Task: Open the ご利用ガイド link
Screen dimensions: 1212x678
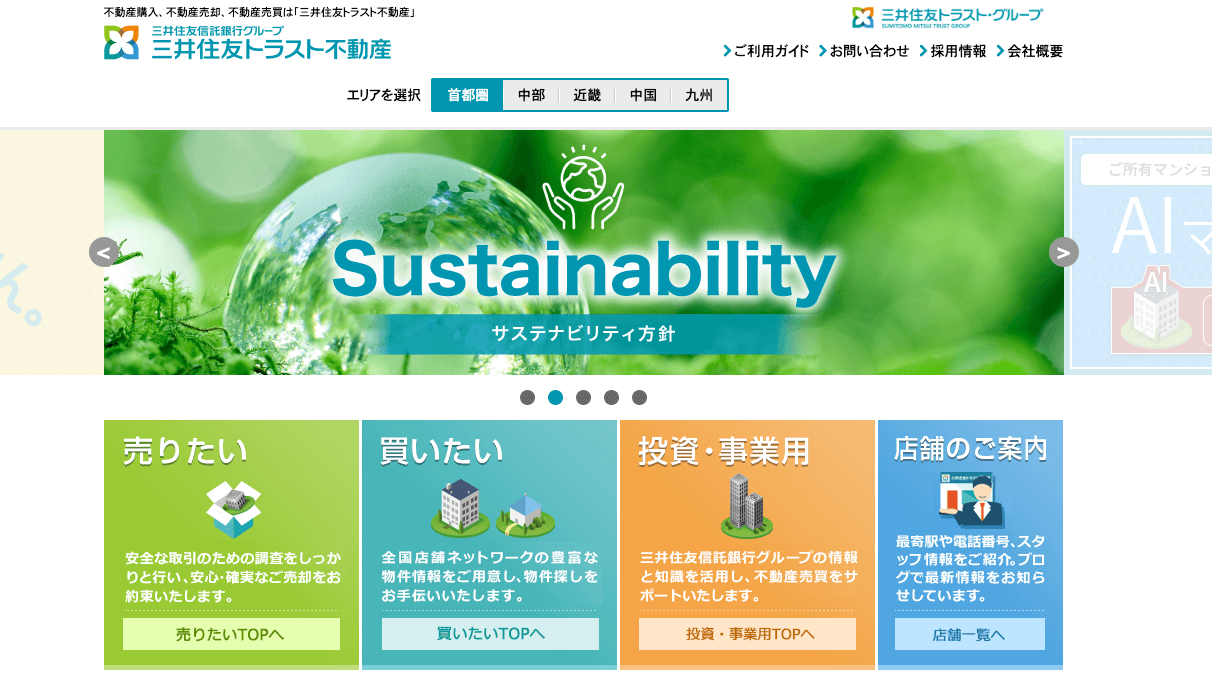Action: (x=766, y=51)
